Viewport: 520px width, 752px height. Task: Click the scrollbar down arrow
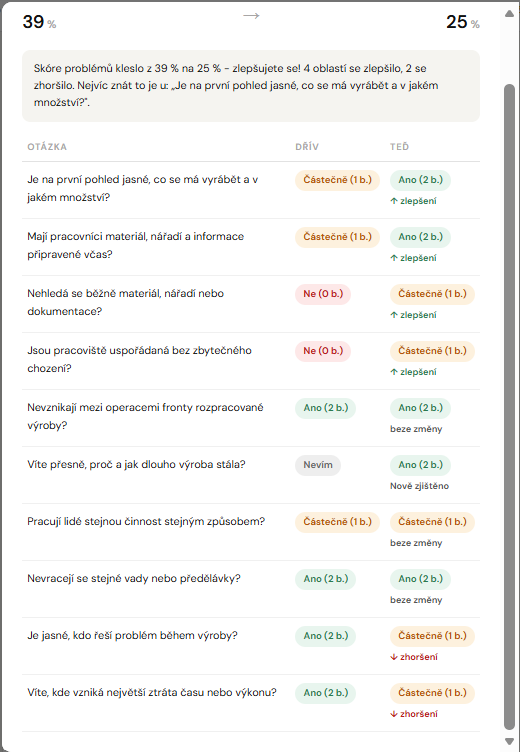[x=509, y=741]
